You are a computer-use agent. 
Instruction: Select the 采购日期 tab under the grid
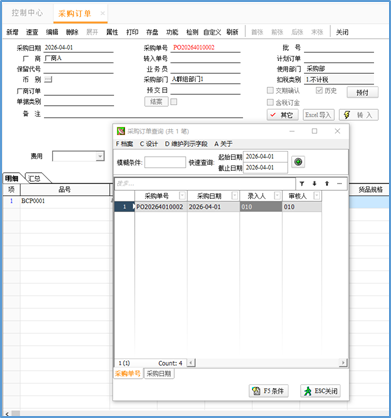coord(159,374)
